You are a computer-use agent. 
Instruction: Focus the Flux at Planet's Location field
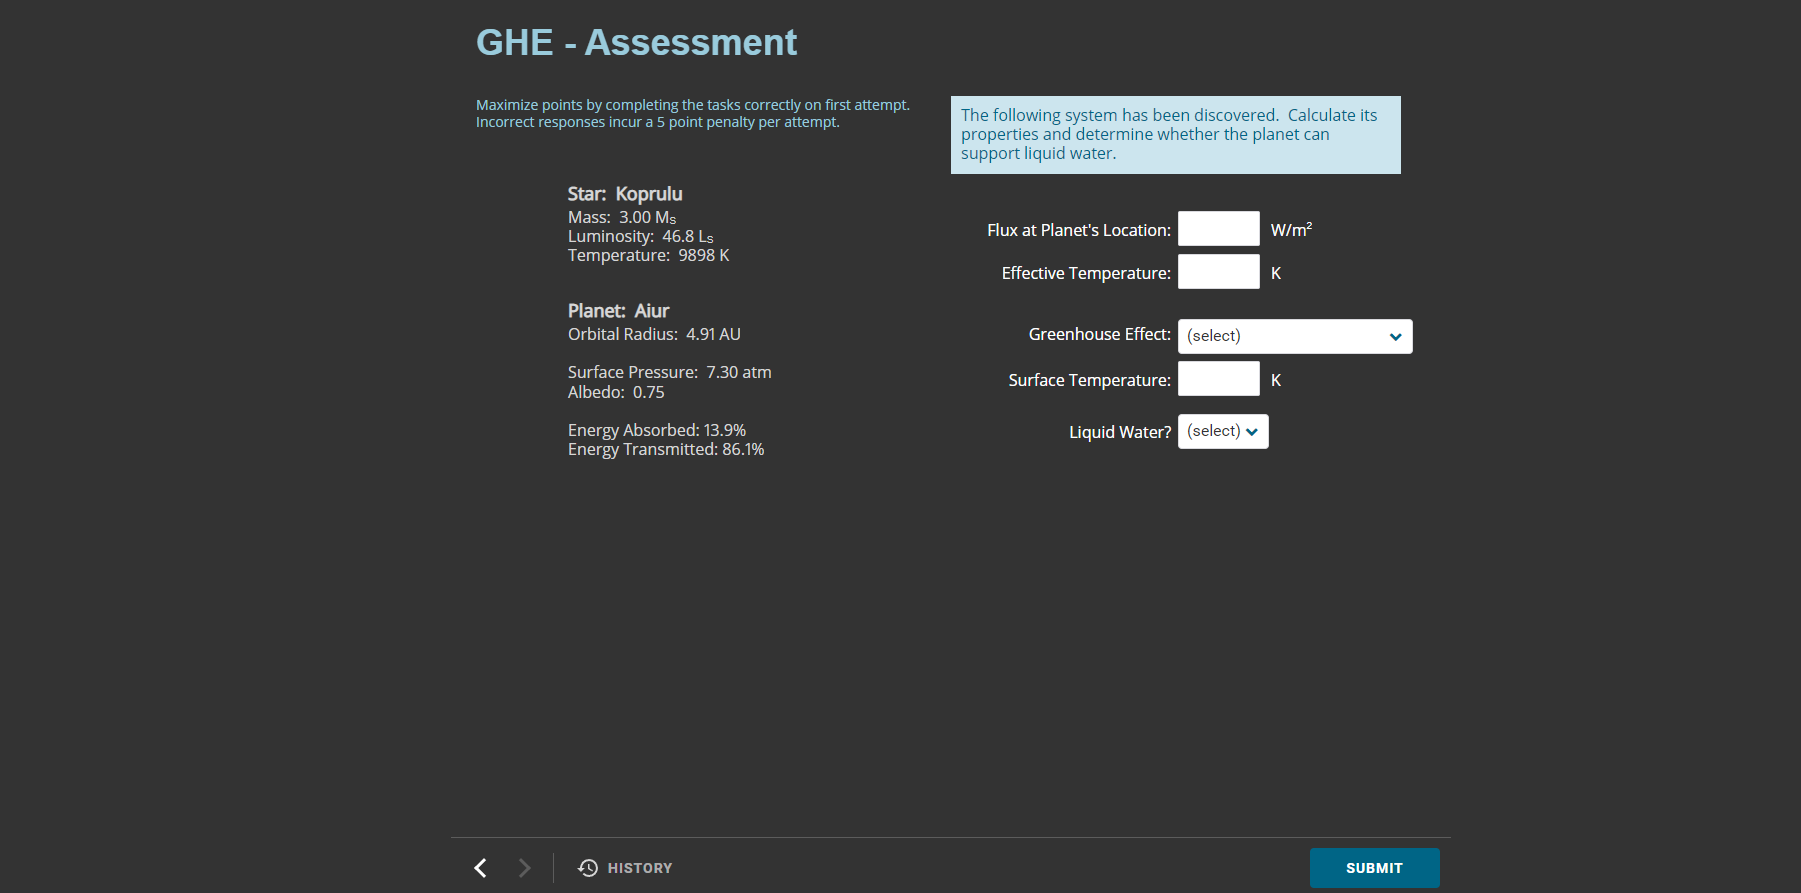1218,229
